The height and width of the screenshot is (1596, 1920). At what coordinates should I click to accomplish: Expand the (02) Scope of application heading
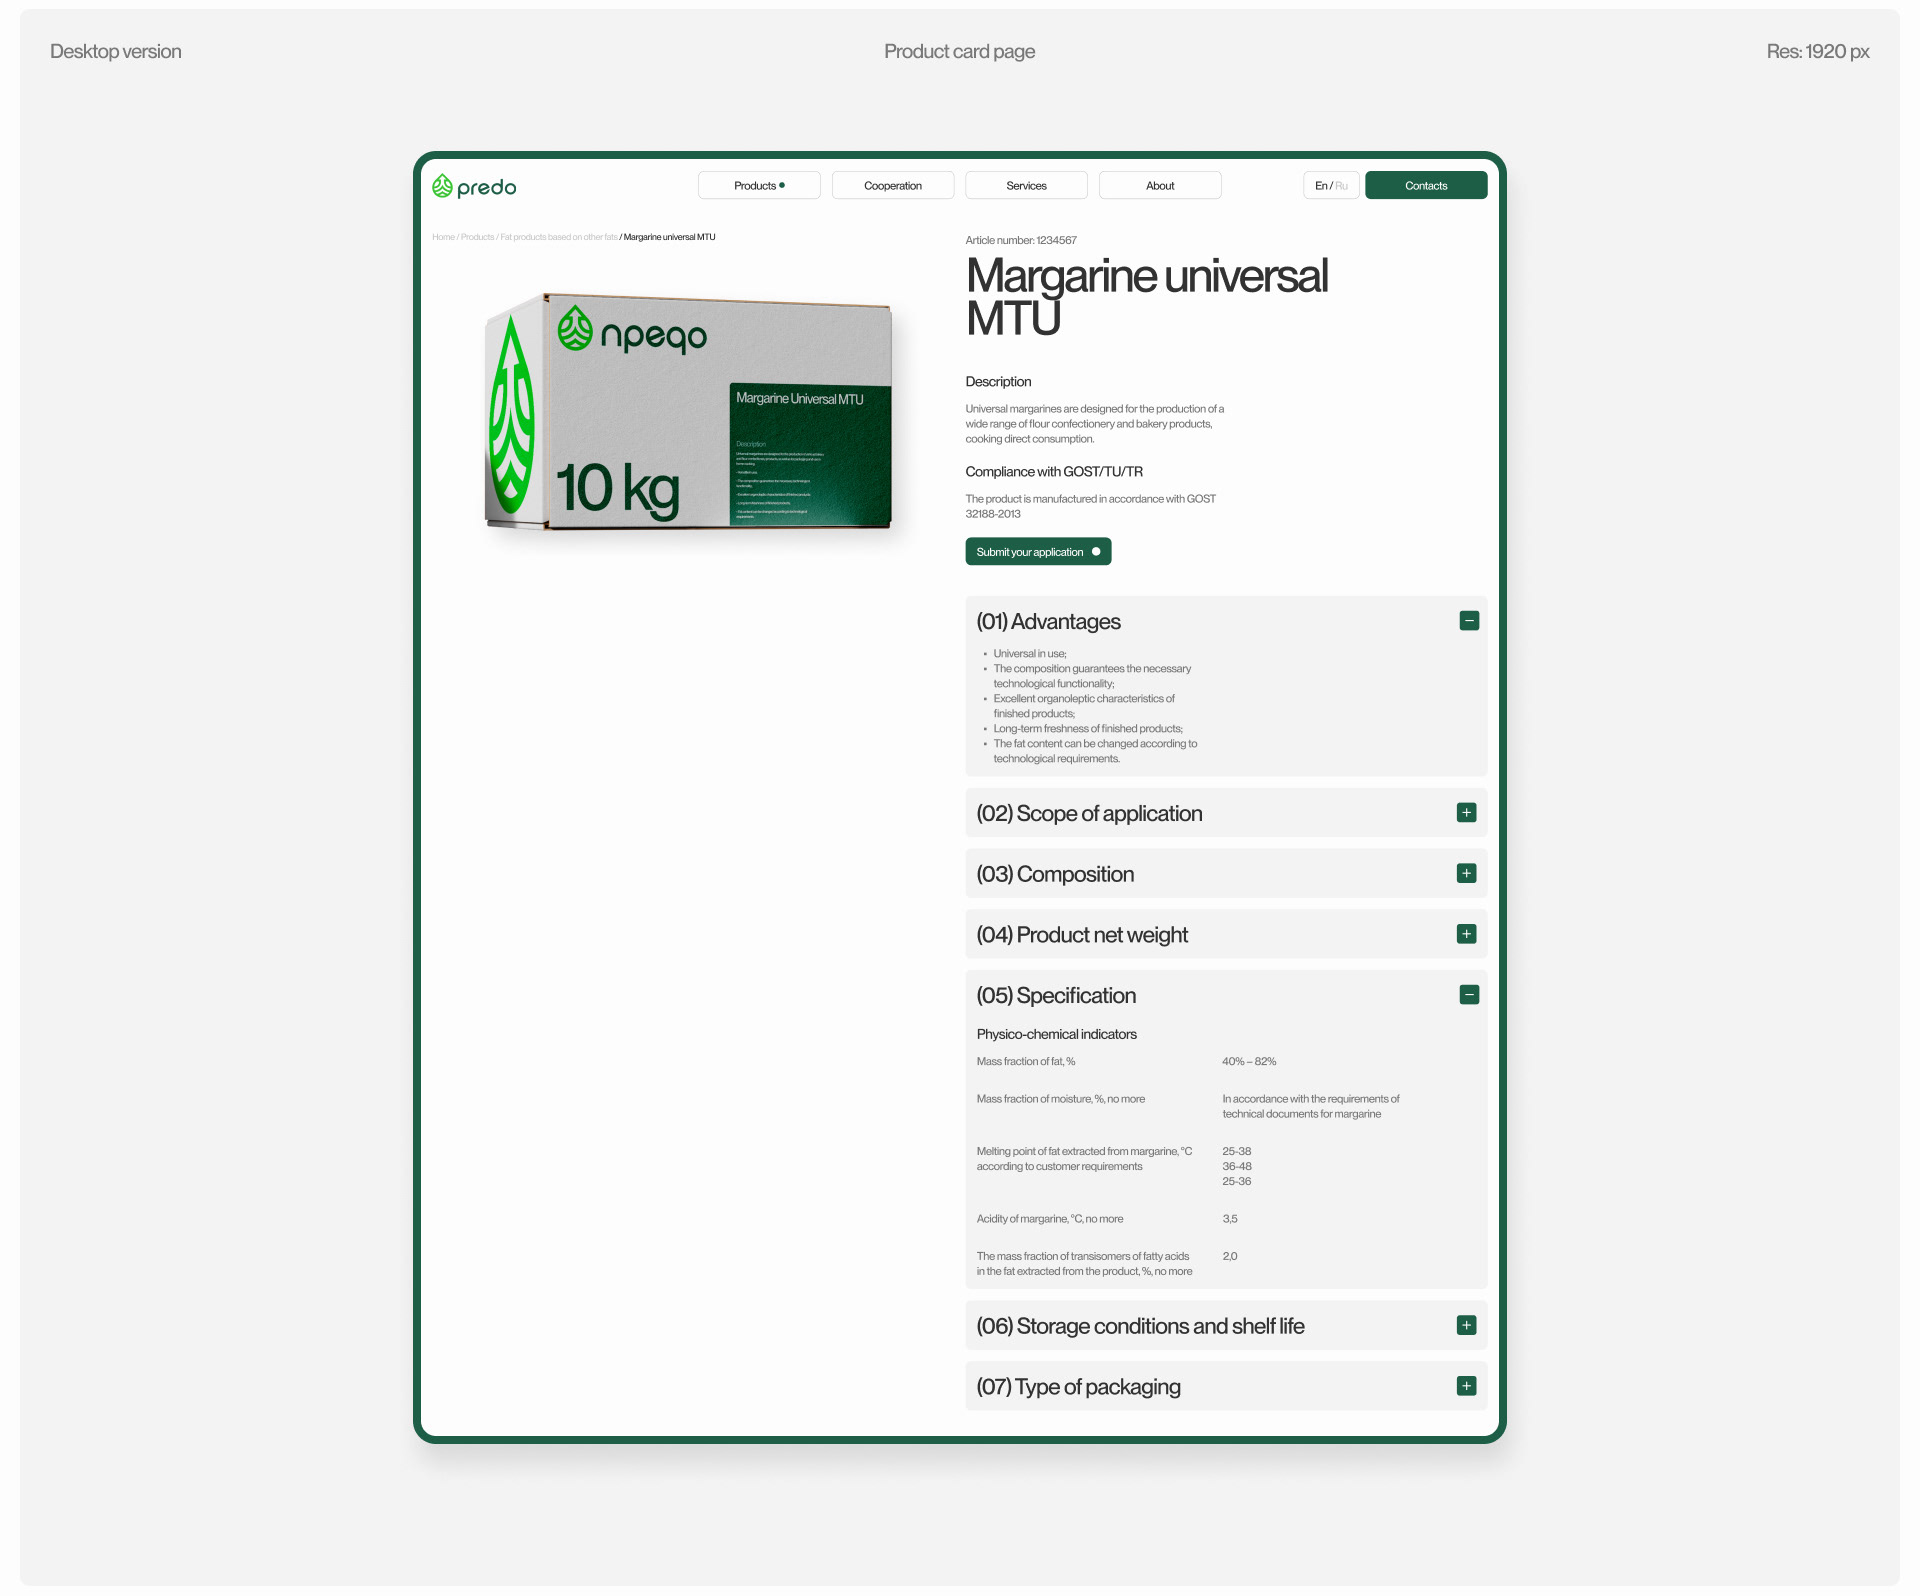(1089, 814)
